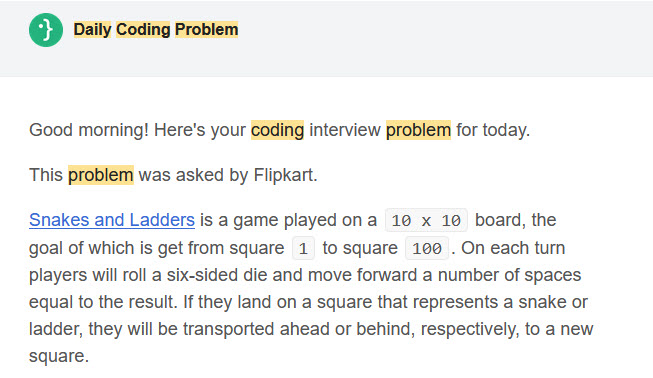Click the word 'today.' in the greeting
Viewport: 653px width, 378px height.
pos(506,130)
